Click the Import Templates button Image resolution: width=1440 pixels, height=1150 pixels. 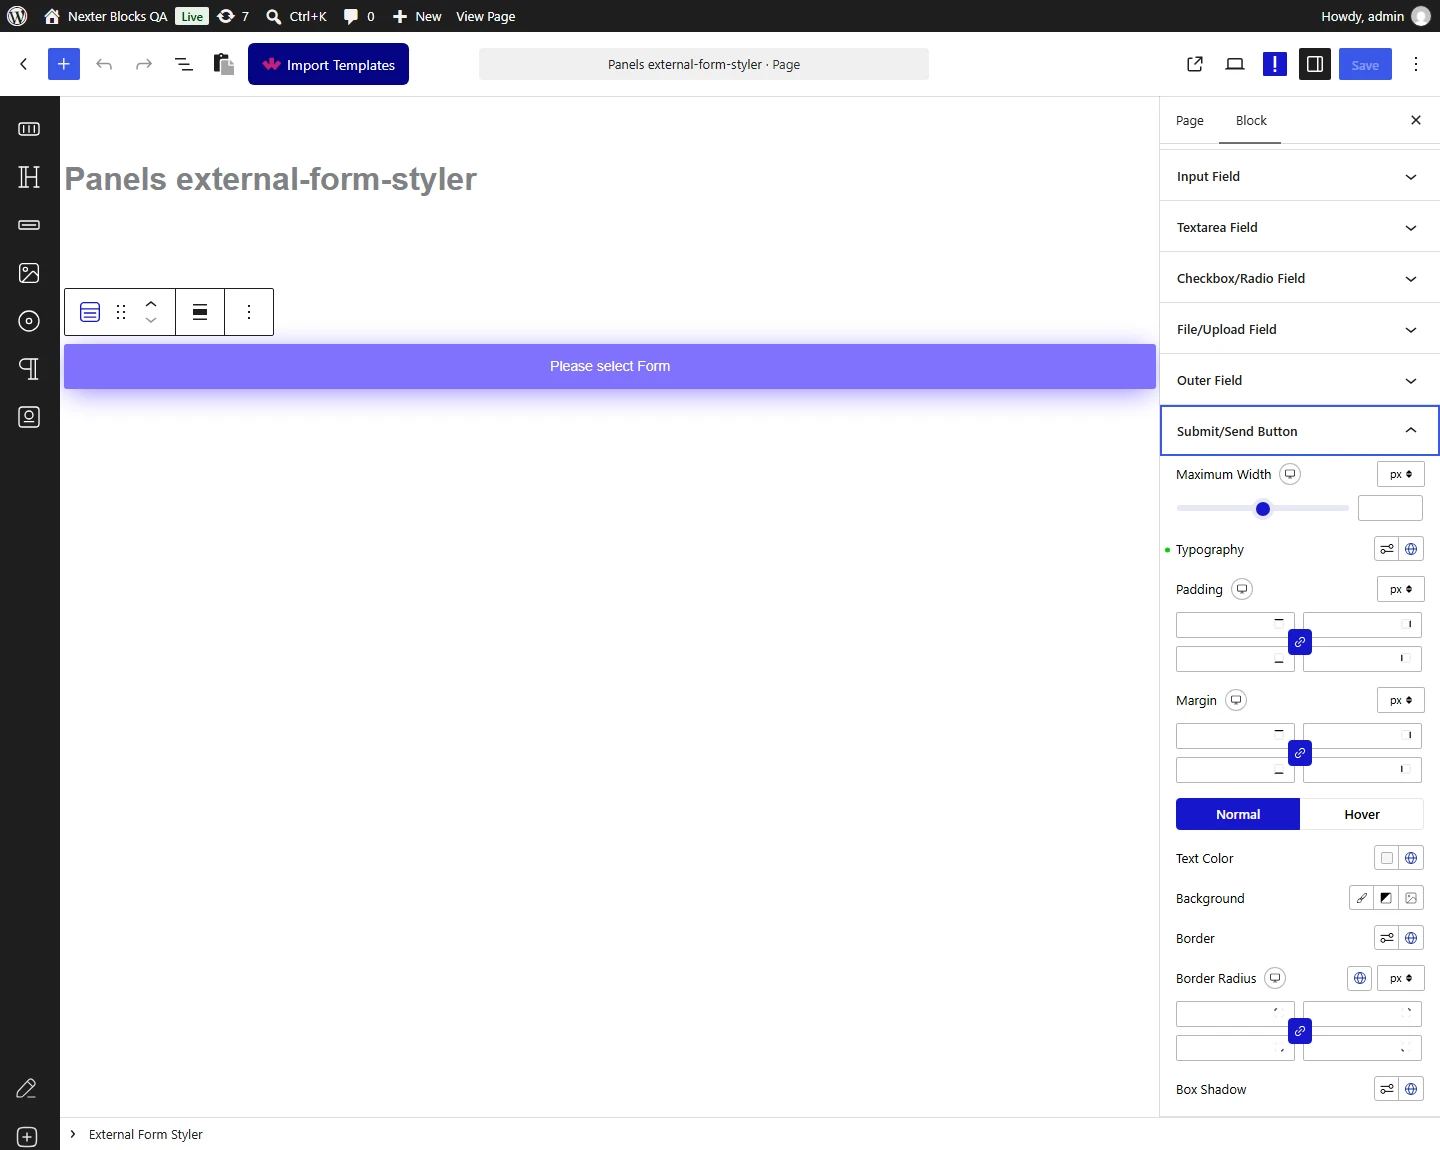328,64
